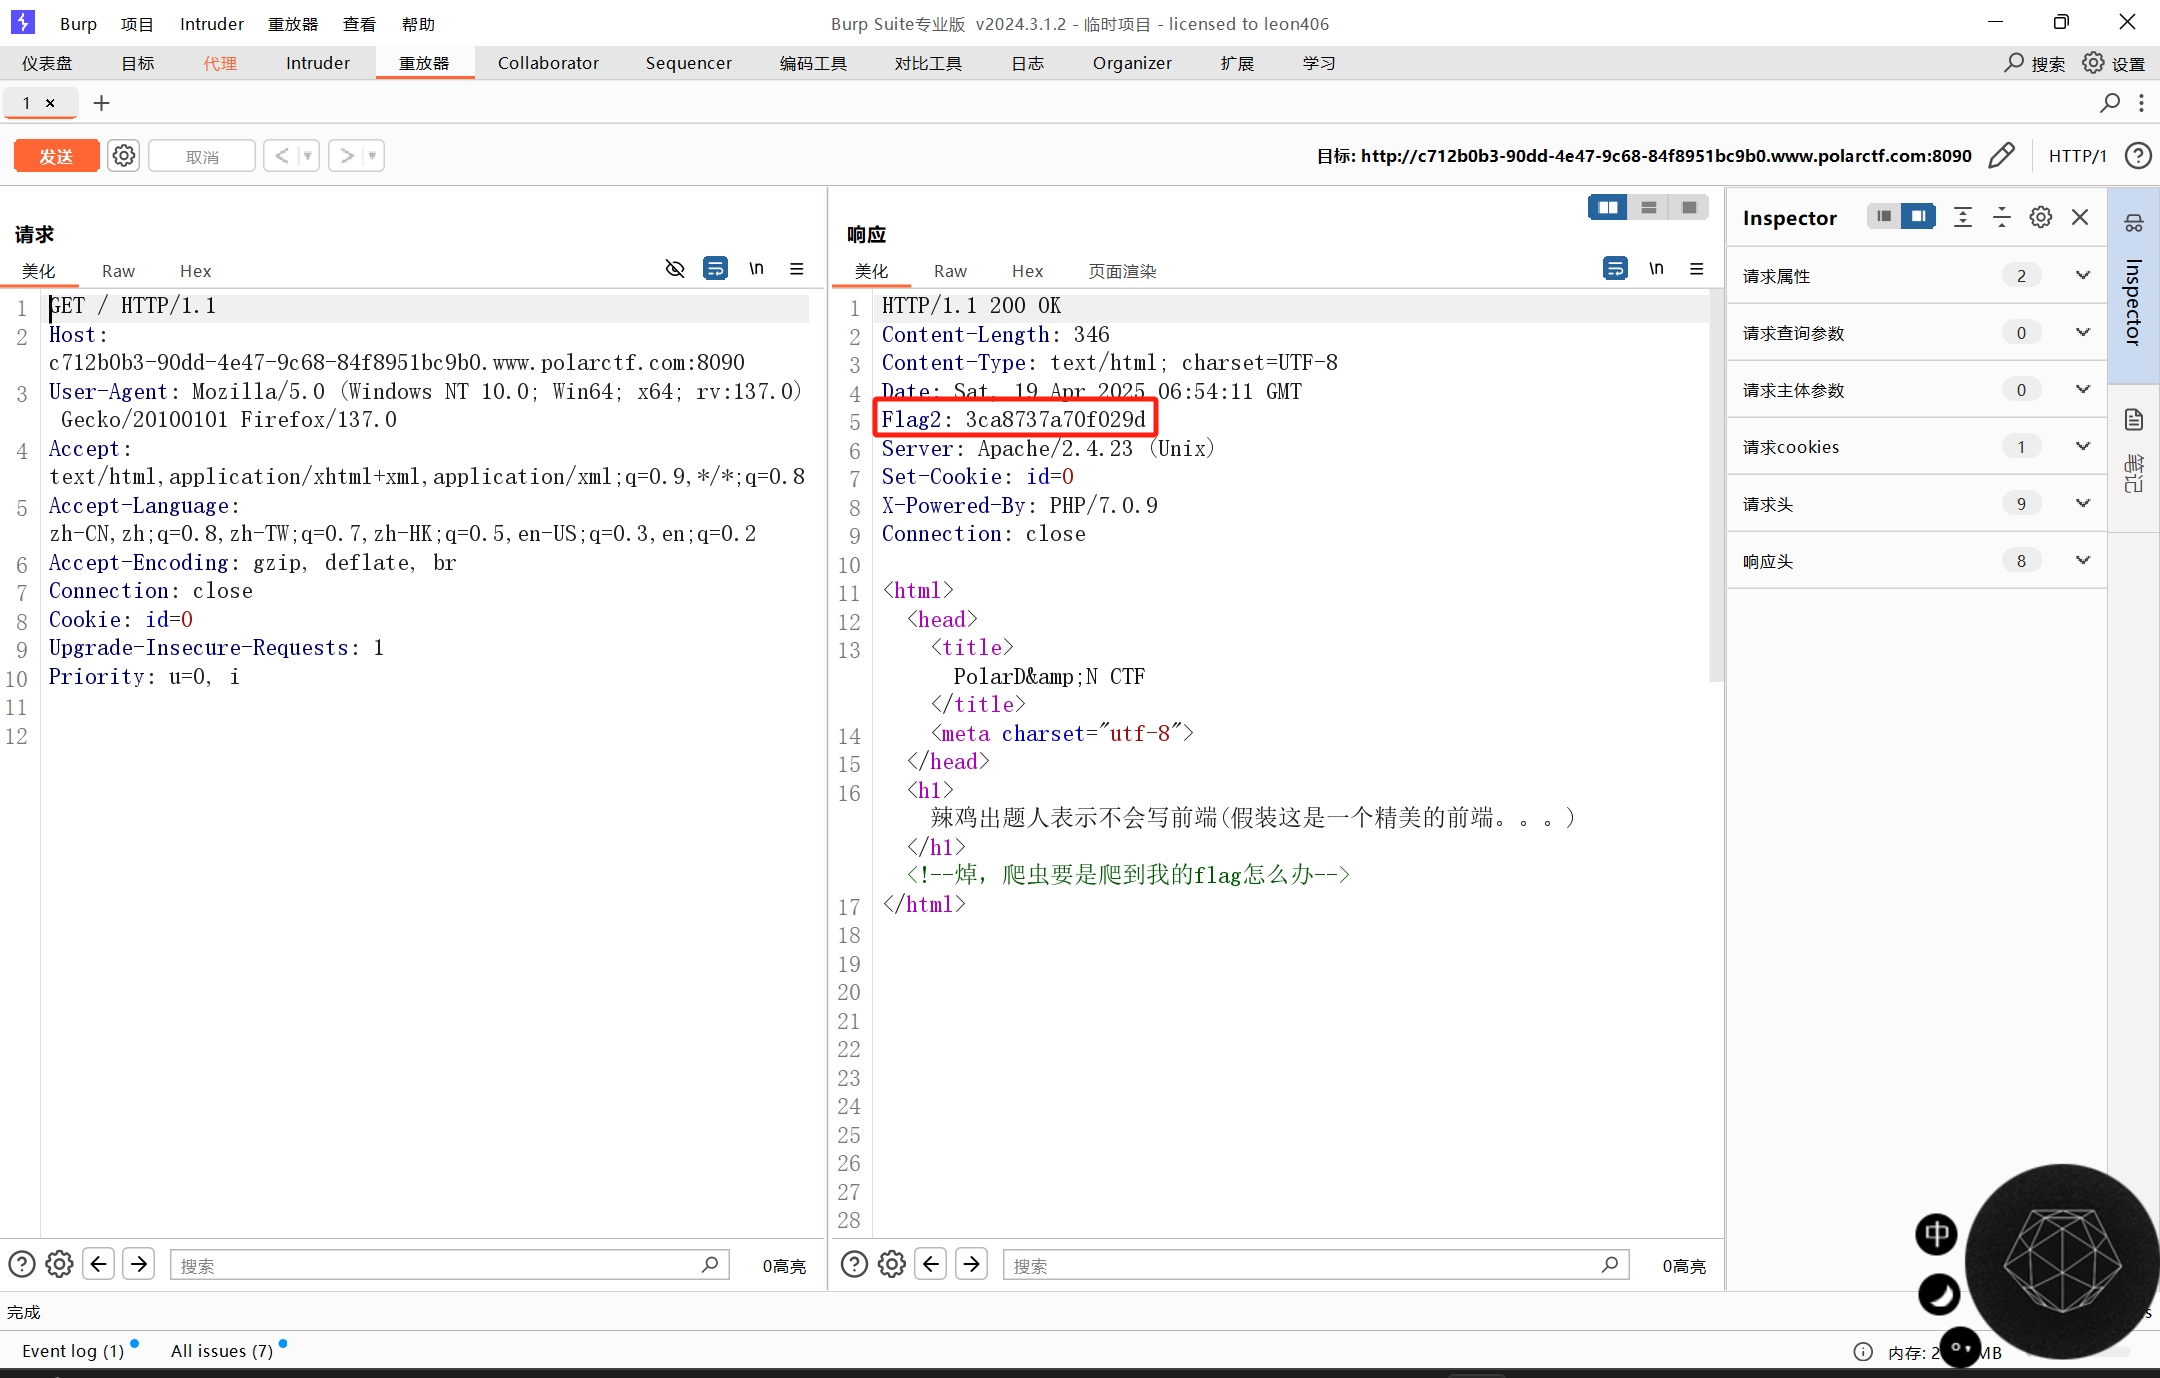The image size is (2160, 1378).
Task: Add a new Repeater tab with plus
Action: [101, 103]
